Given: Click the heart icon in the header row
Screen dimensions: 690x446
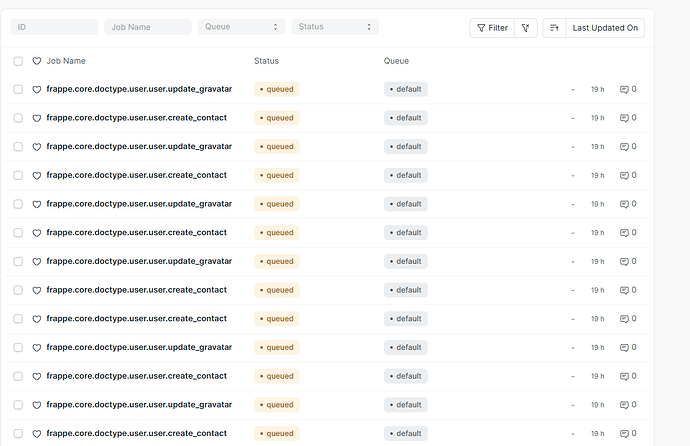Looking at the screenshot, I should [37, 61].
